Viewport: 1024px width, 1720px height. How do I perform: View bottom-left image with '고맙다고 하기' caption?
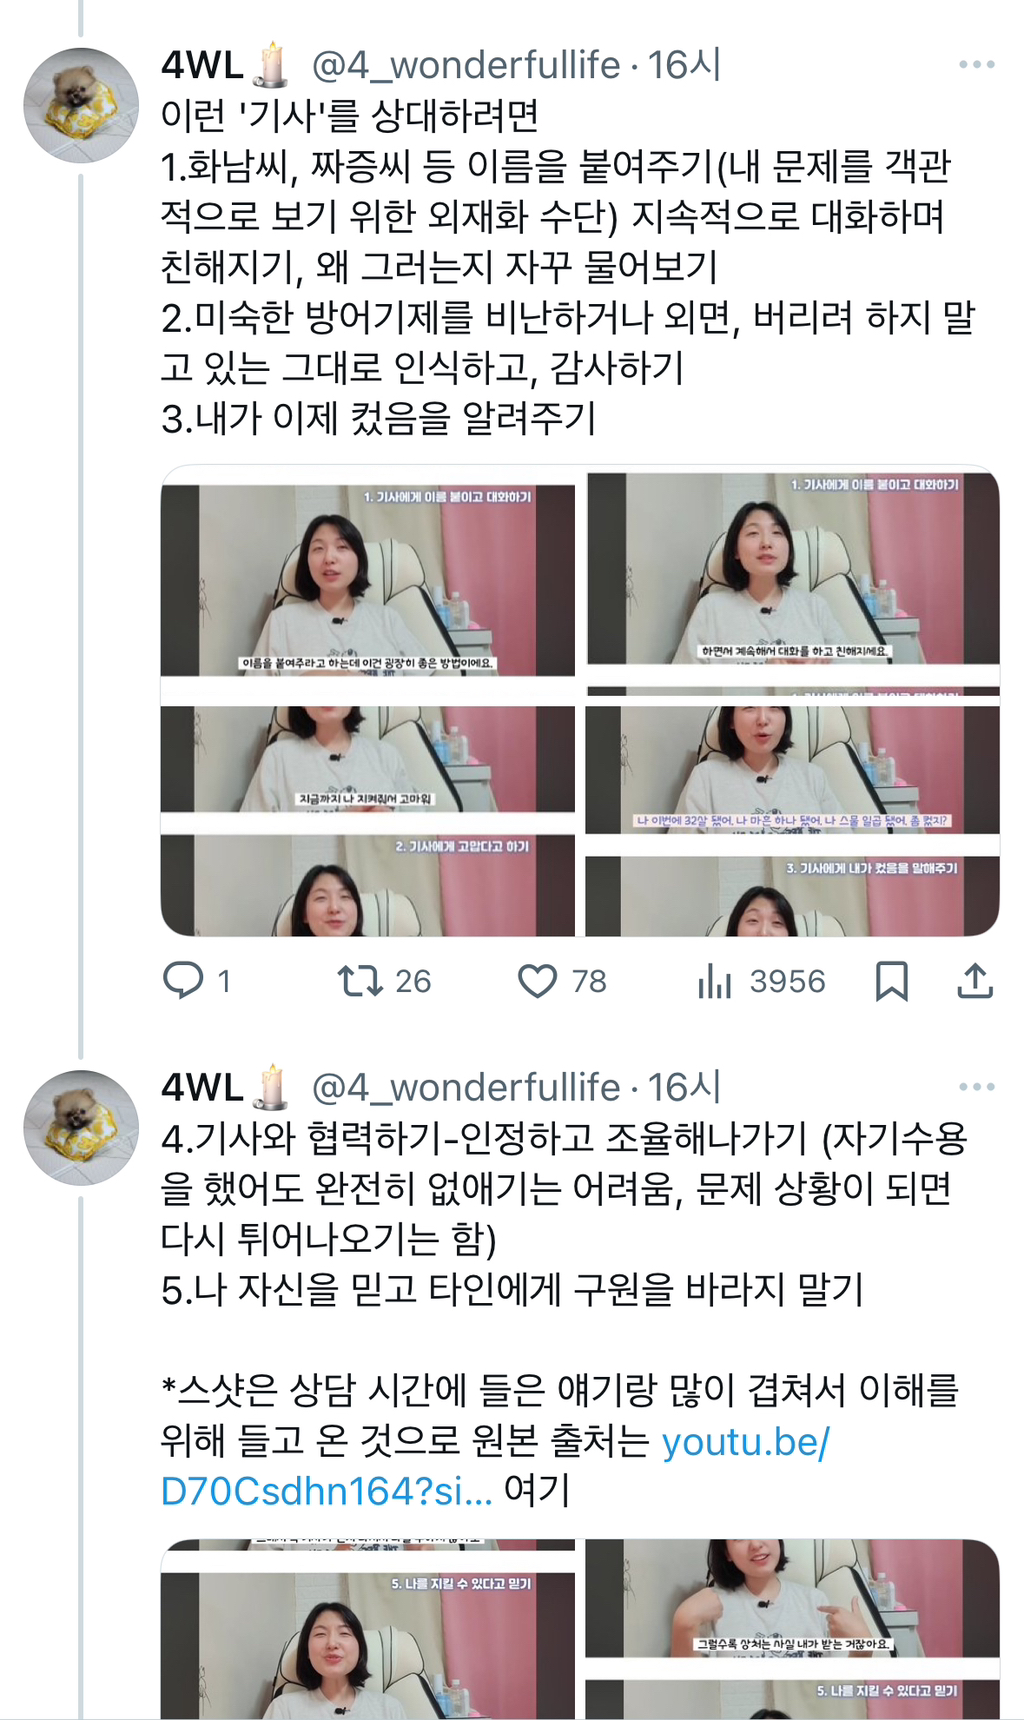point(367,820)
